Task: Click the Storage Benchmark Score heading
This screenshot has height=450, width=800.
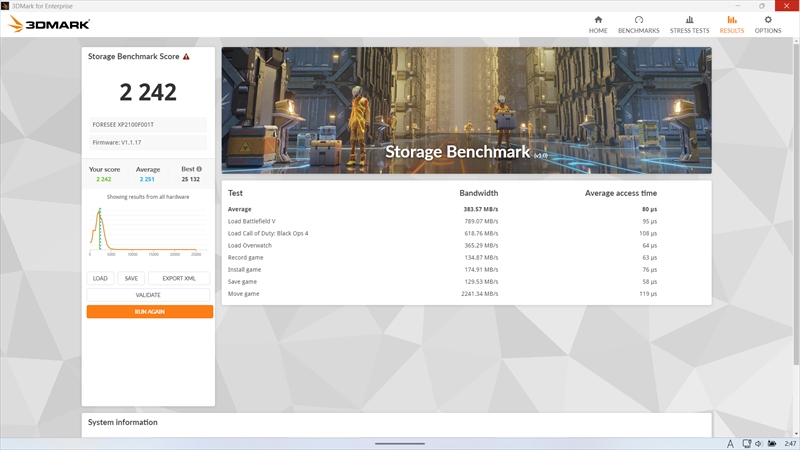Action: click(134, 57)
